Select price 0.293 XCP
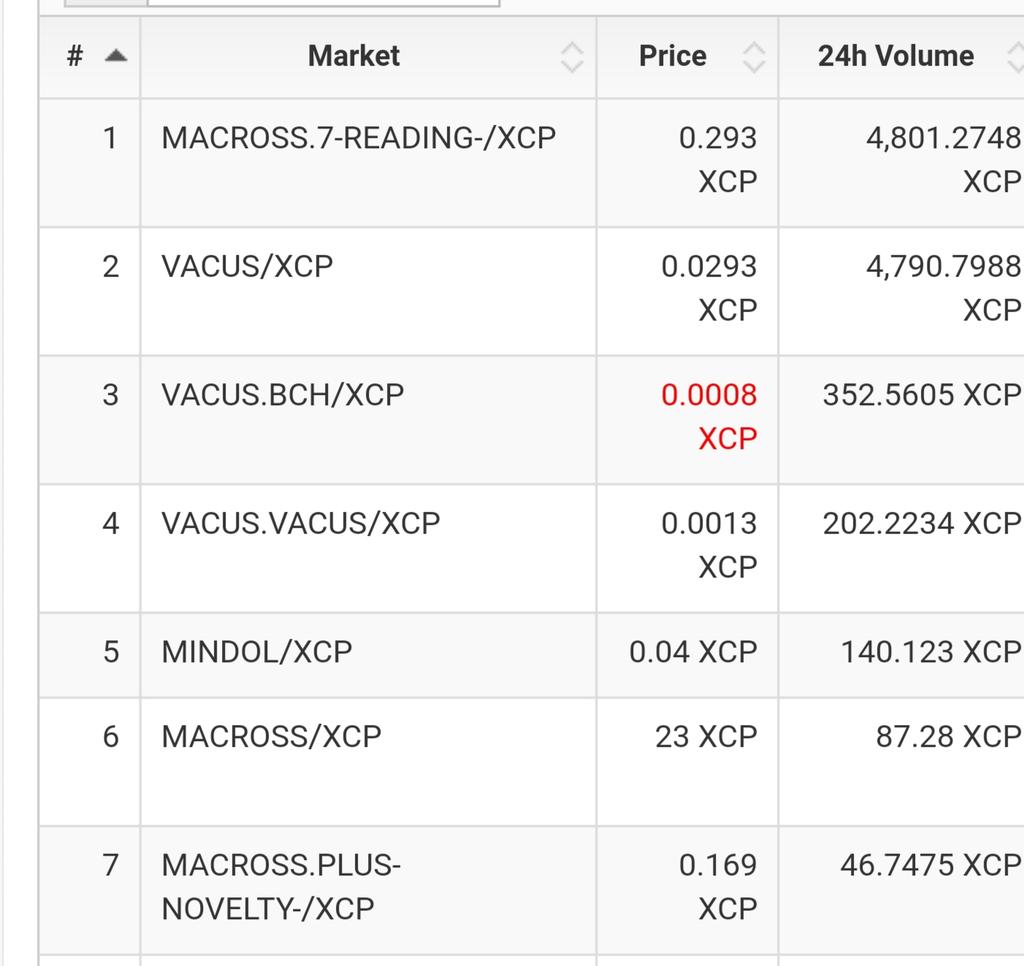 coord(718,160)
